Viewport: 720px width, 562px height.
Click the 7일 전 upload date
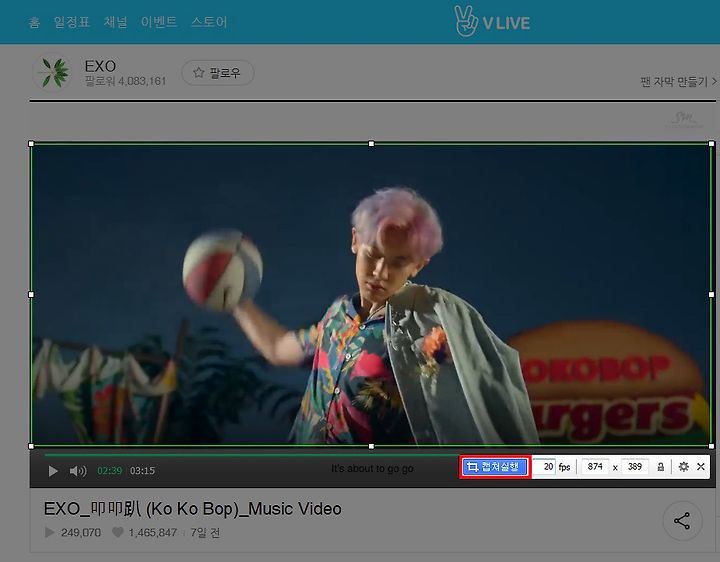click(x=205, y=533)
